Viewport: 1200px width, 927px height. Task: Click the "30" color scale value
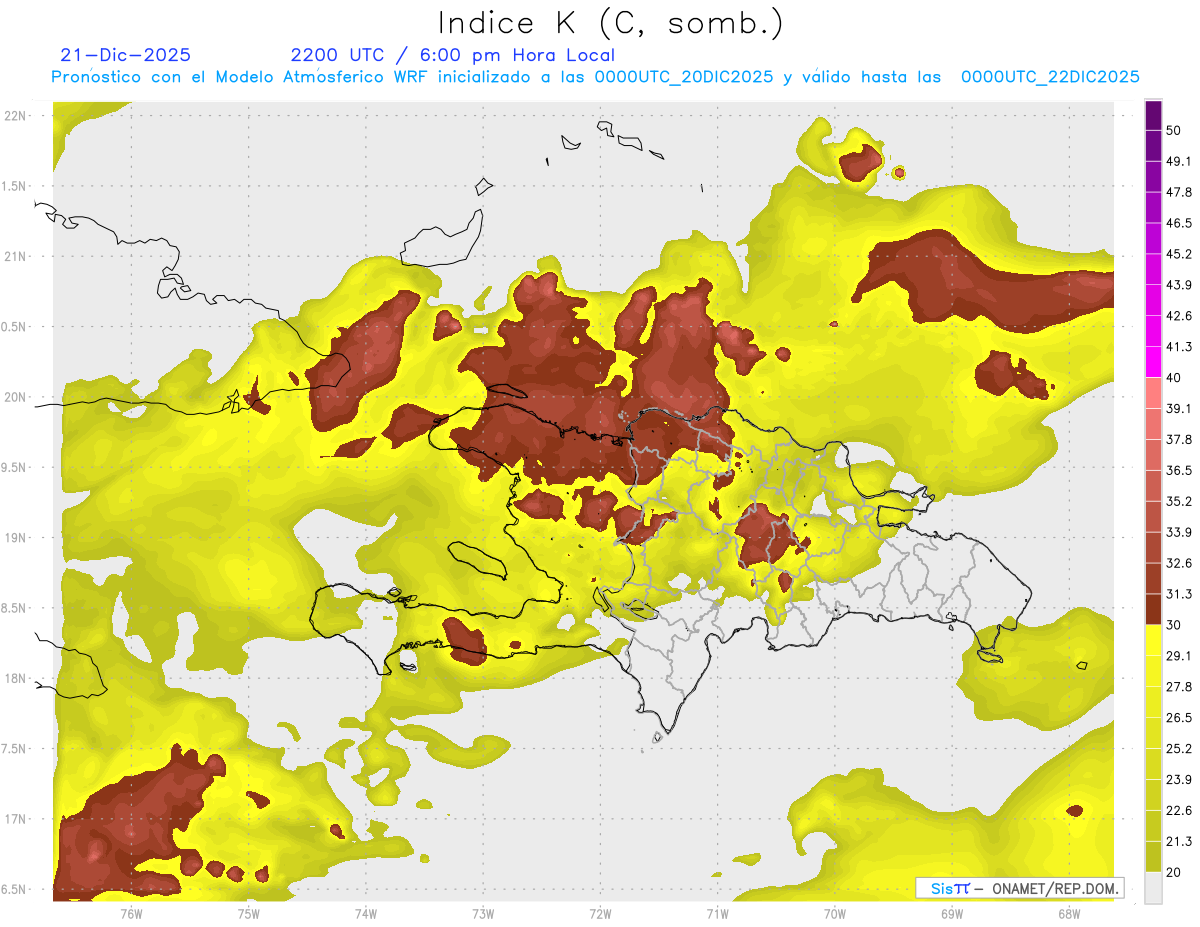[1174, 625]
